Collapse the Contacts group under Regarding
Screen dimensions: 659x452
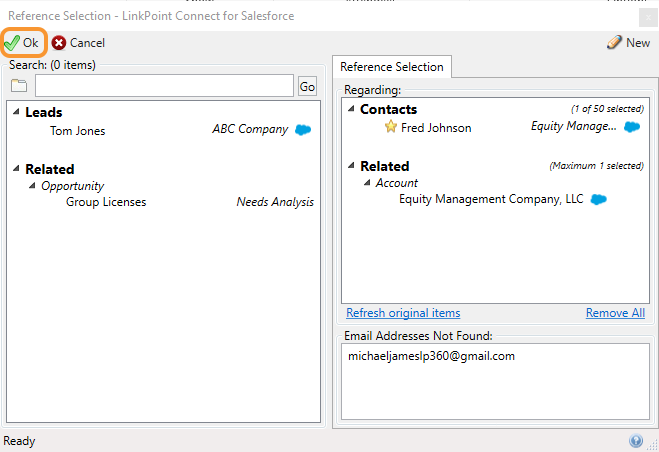click(351, 108)
